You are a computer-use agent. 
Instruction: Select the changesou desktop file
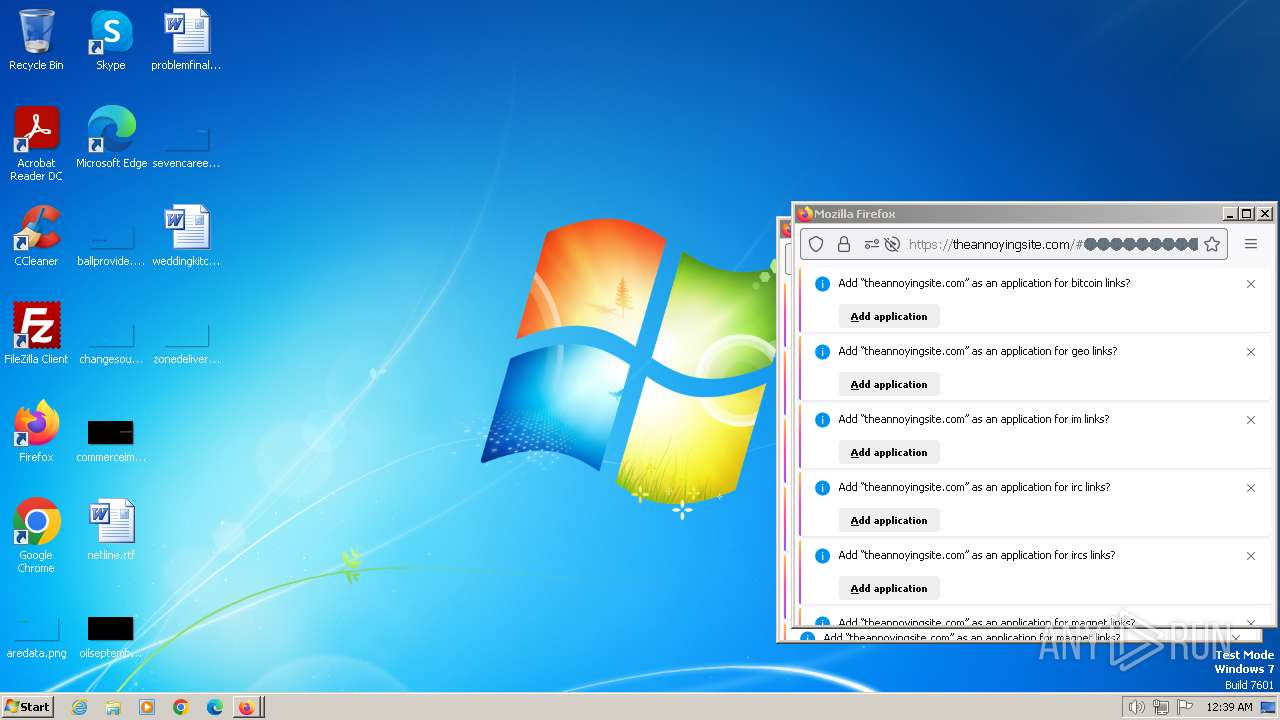111,341
